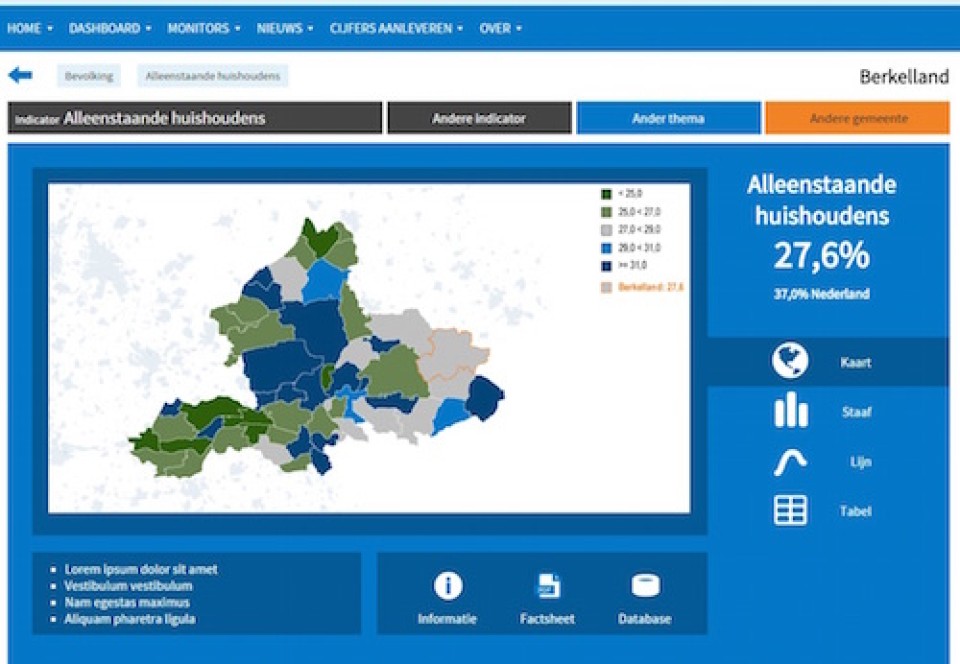Open the Cijfers Aanleveren menu

[x=396, y=29]
